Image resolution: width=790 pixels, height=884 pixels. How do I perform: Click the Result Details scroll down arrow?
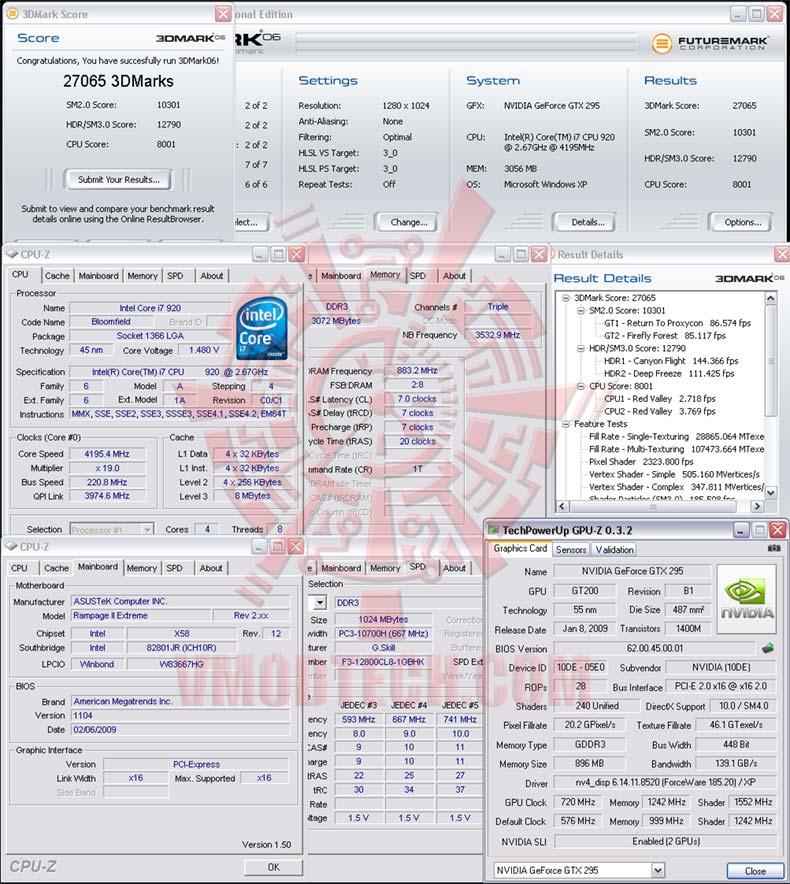(771, 493)
